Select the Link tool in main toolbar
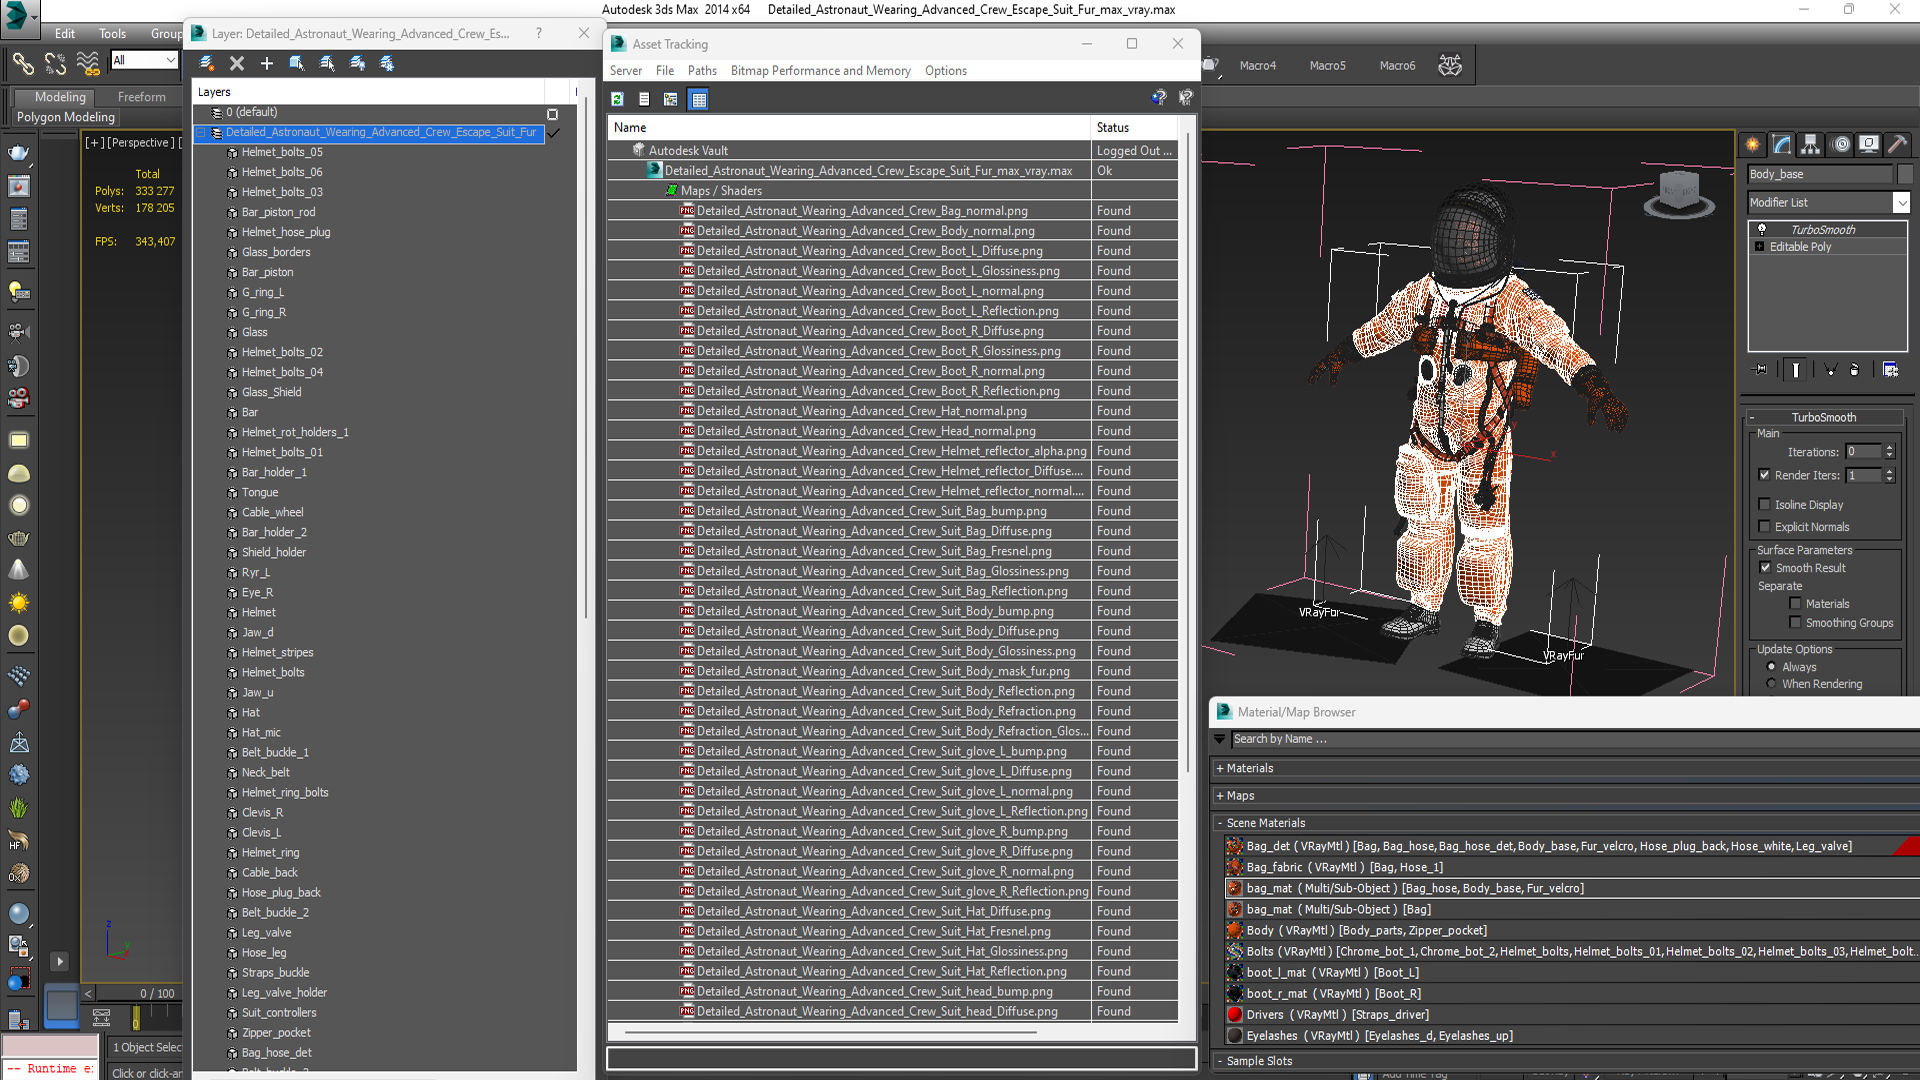The width and height of the screenshot is (1920, 1080). pyautogui.click(x=22, y=64)
